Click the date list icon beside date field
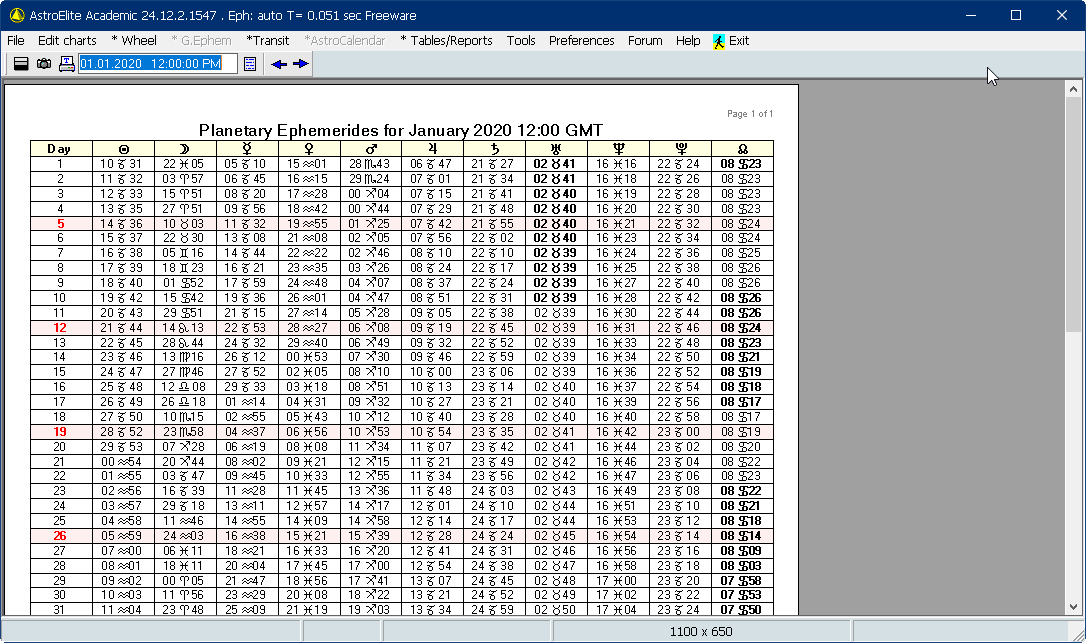Viewport: 1086px width, 643px height. 250,64
